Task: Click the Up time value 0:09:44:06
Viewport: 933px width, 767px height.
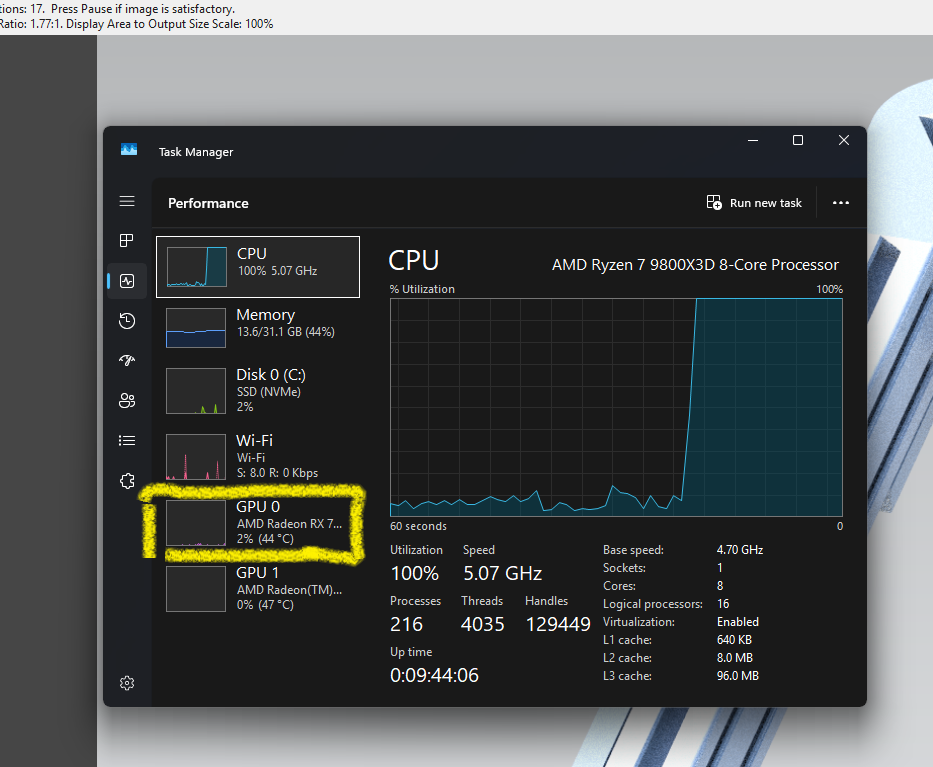Action: pyautogui.click(x=434, y=675)
